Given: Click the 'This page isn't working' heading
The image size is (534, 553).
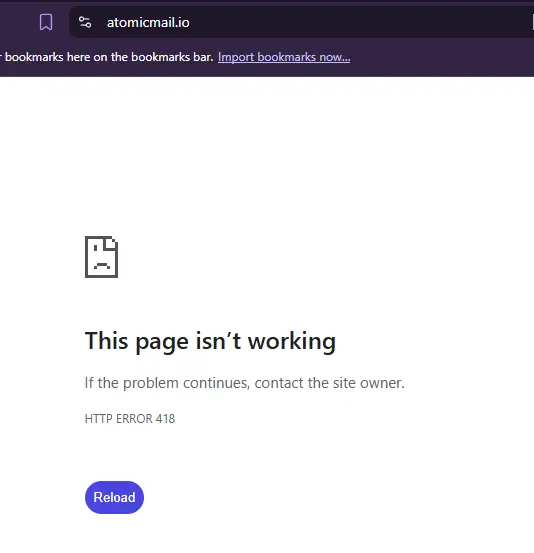Looking at the screenshot, I should 210,341.
